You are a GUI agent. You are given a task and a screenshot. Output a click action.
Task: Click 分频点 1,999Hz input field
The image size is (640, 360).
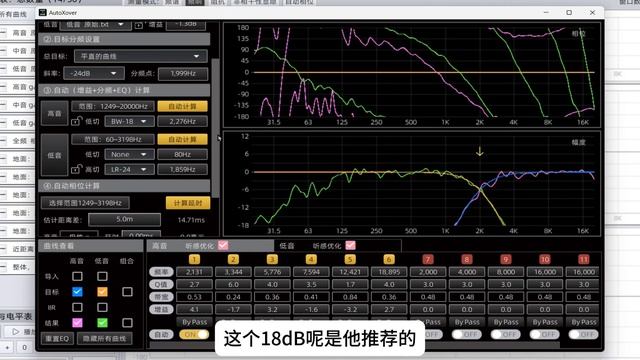[182, 73]
